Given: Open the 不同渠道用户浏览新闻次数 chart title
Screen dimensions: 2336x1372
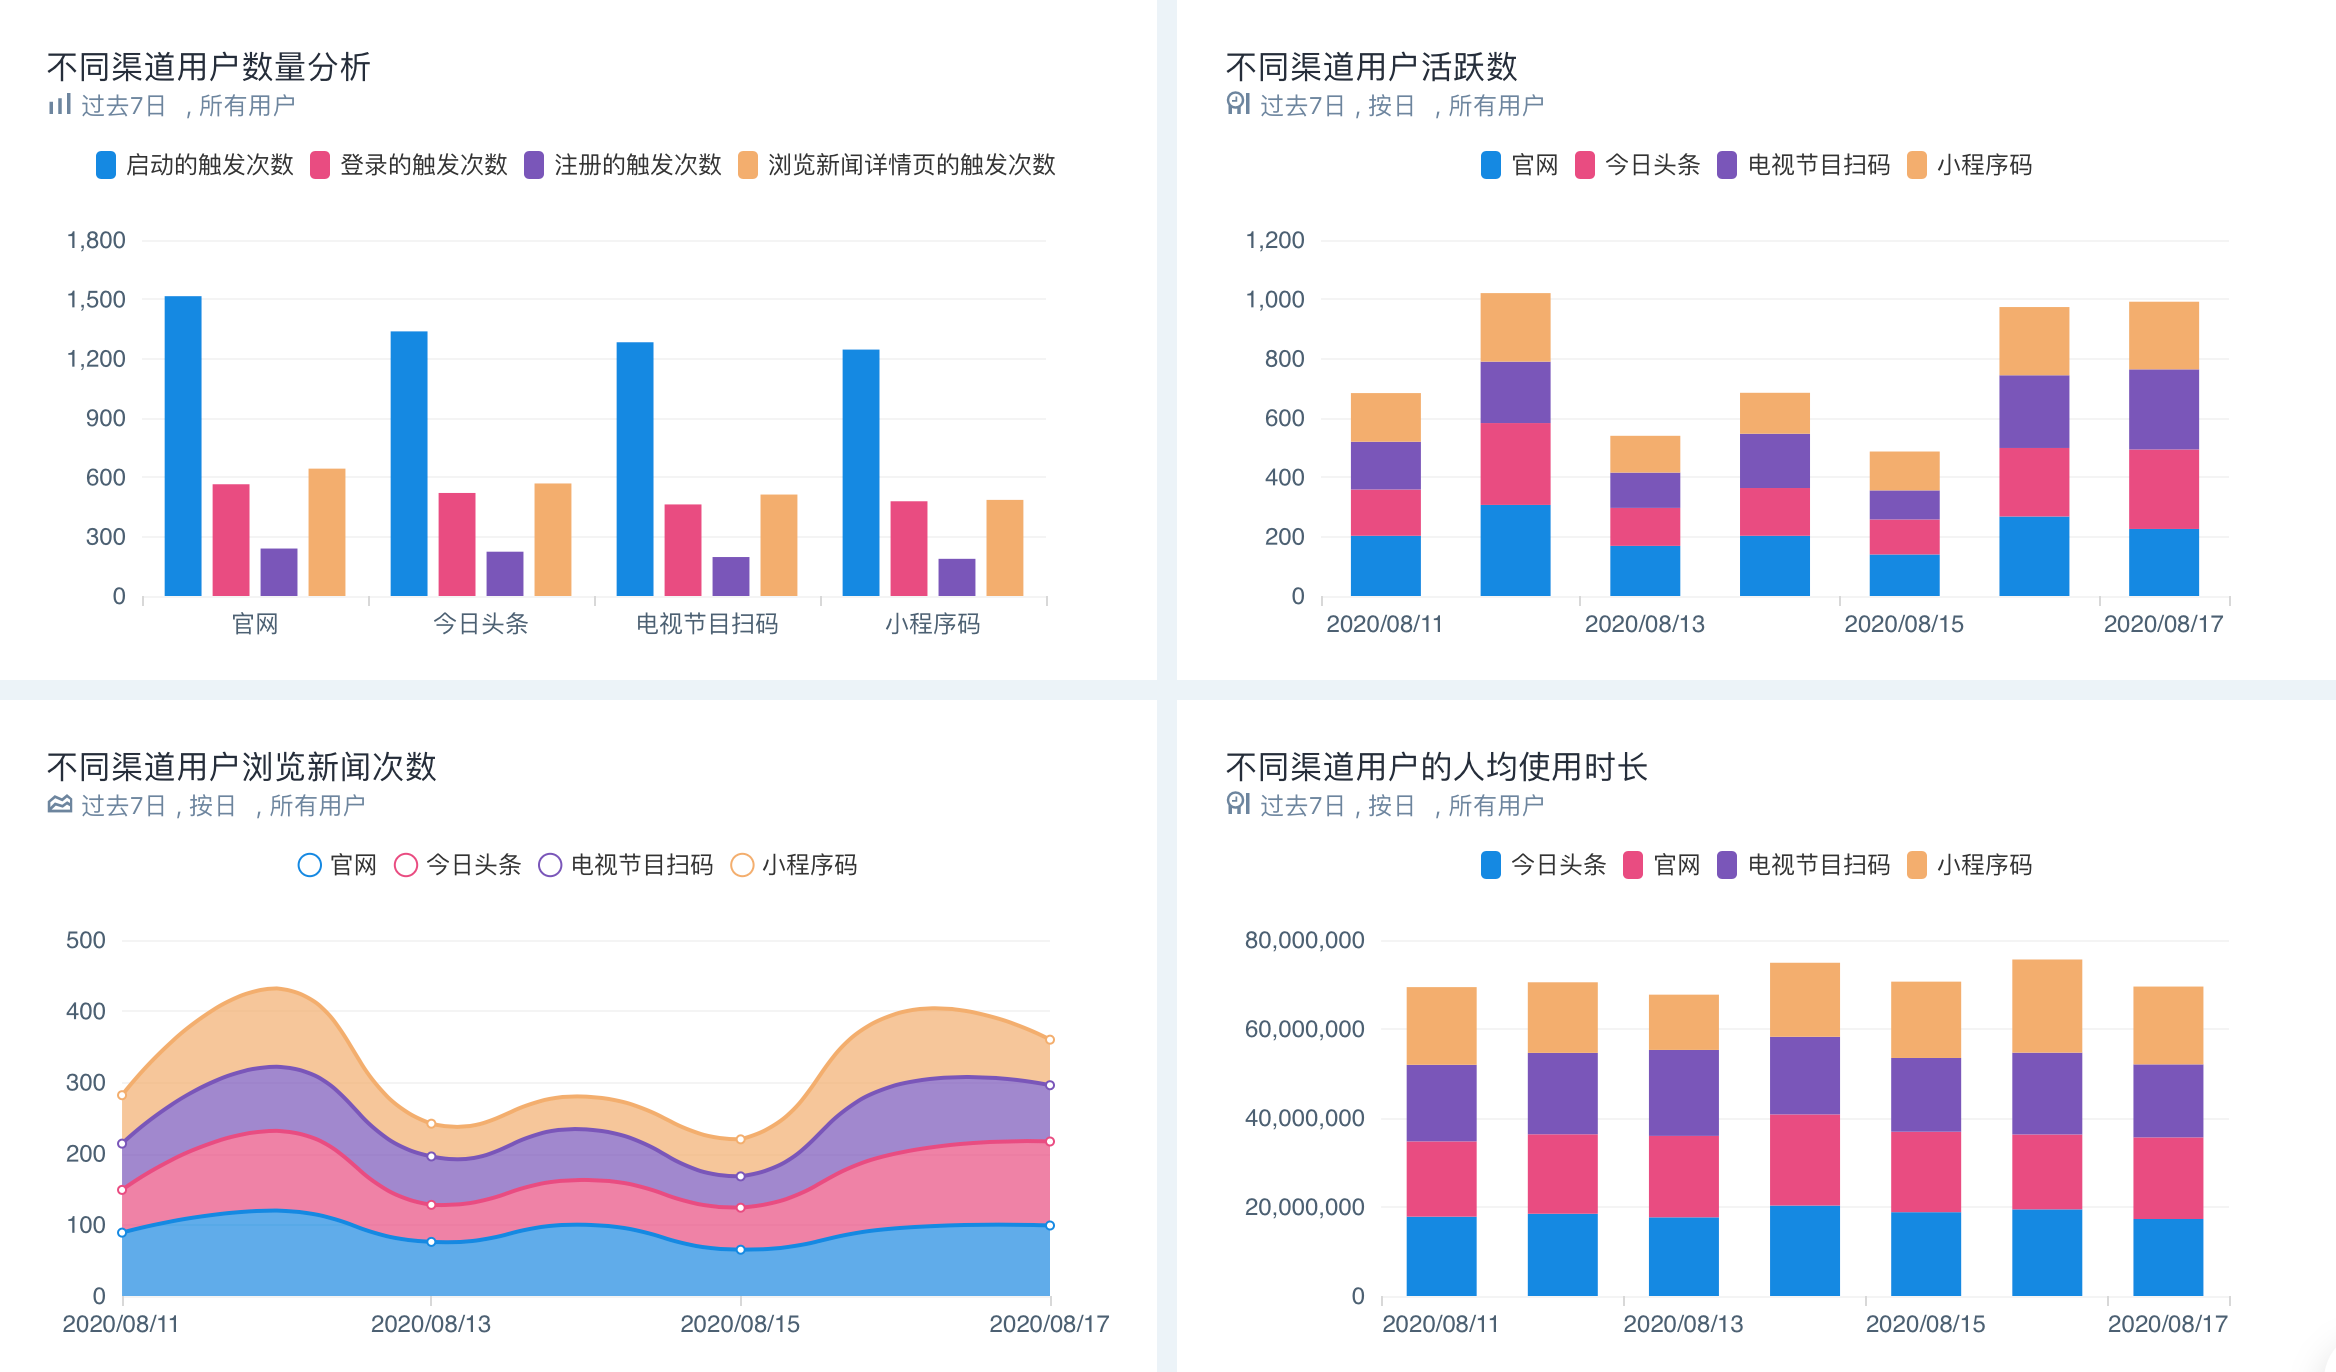Looking at the screenshot, I should [242, 767].
